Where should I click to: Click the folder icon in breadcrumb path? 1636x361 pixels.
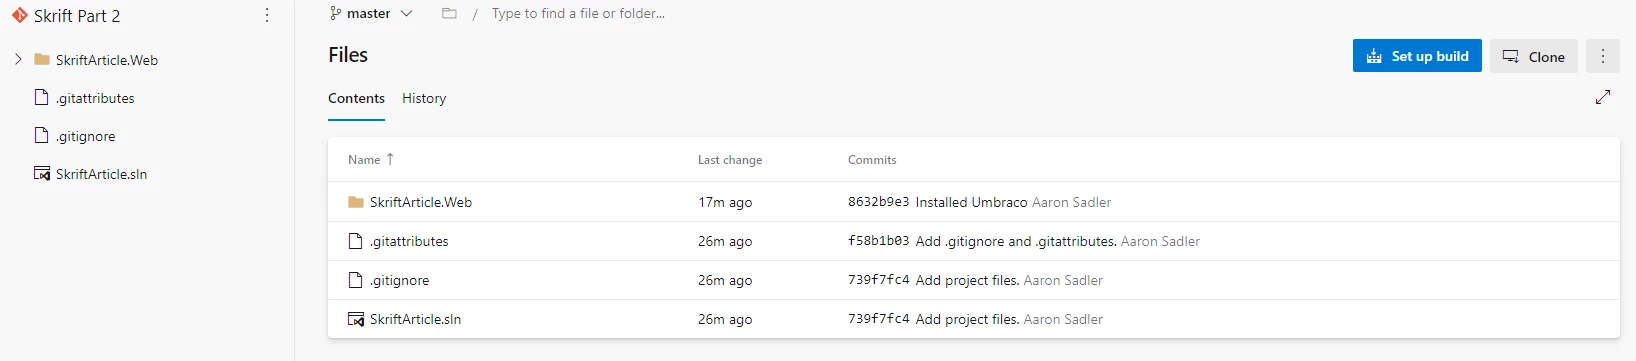tap(449, 13)
